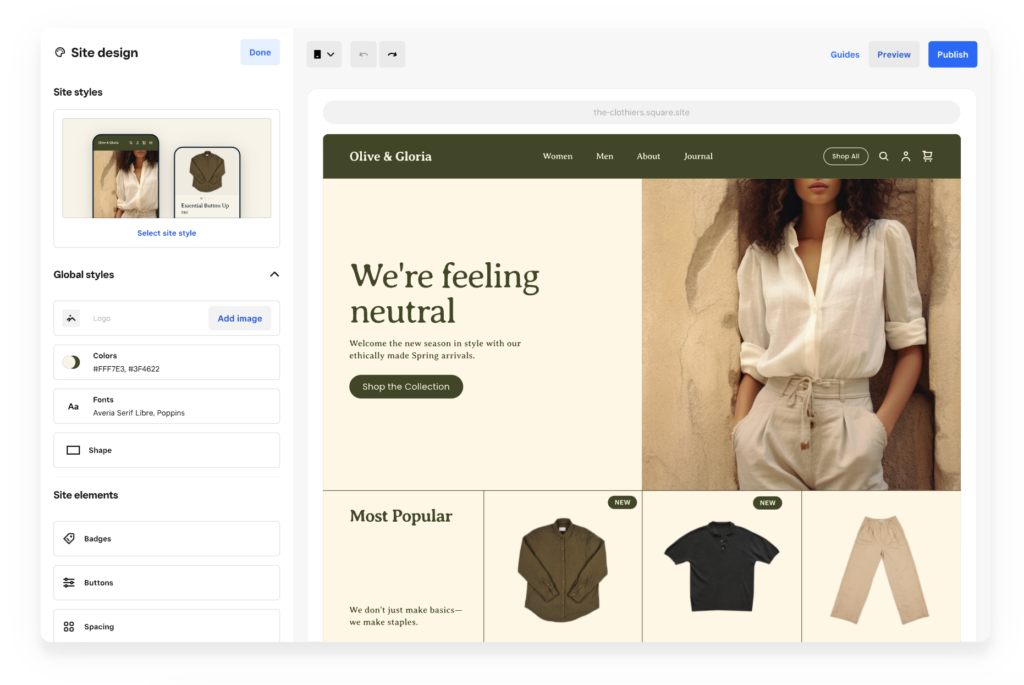Viewport: 1024px width, 685px height.
Task: Open the device preview dropdown
Action: click(x=322, y=54)
